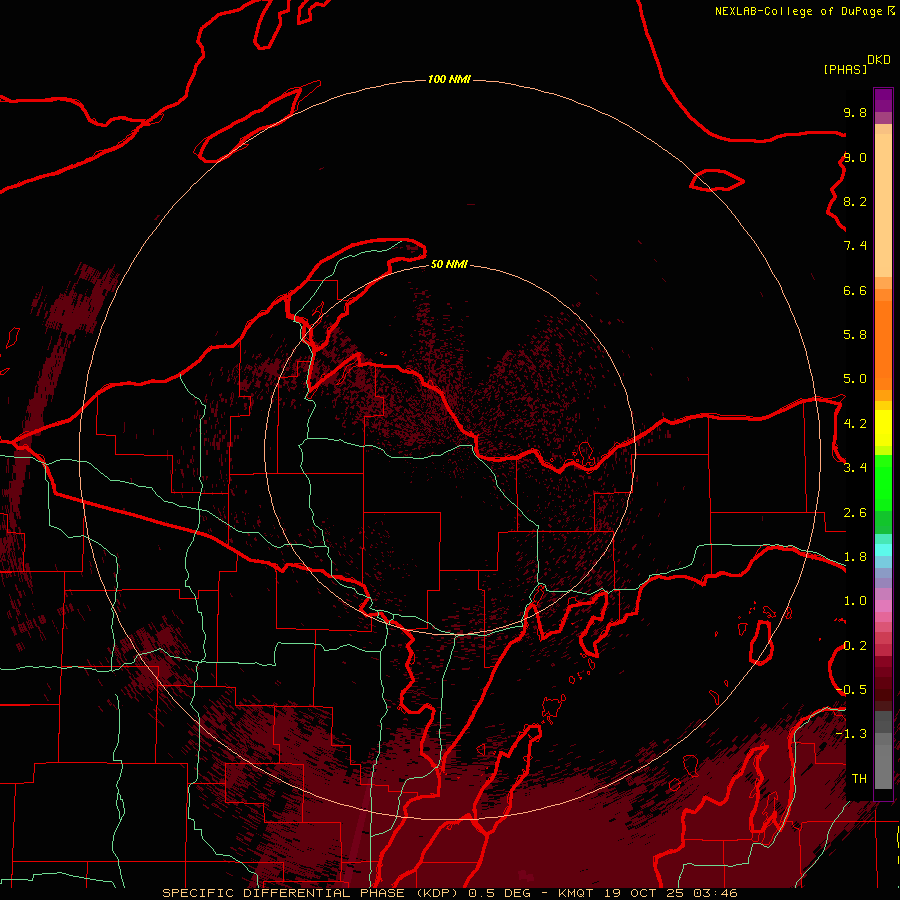
Task: Click the SPECIFIC DIFFERENTIAL PHASE (KDP) caption text
Action: [x=308, y=893]
